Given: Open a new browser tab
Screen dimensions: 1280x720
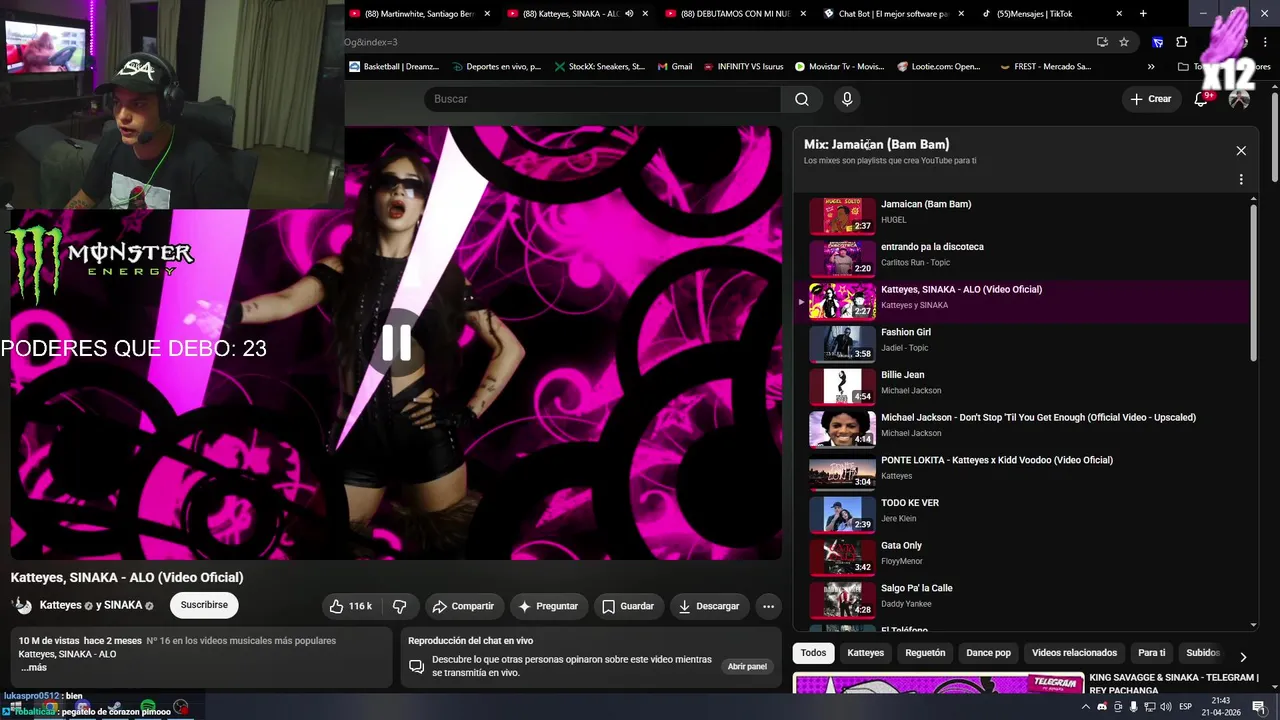Looking at the screenshot, I should tap(1143, 14).
